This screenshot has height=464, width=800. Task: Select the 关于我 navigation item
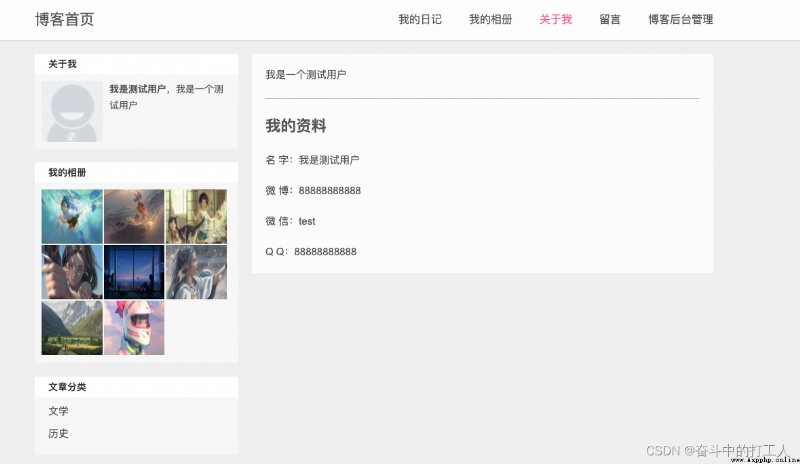pyautogui.click(x=556, y=19)
